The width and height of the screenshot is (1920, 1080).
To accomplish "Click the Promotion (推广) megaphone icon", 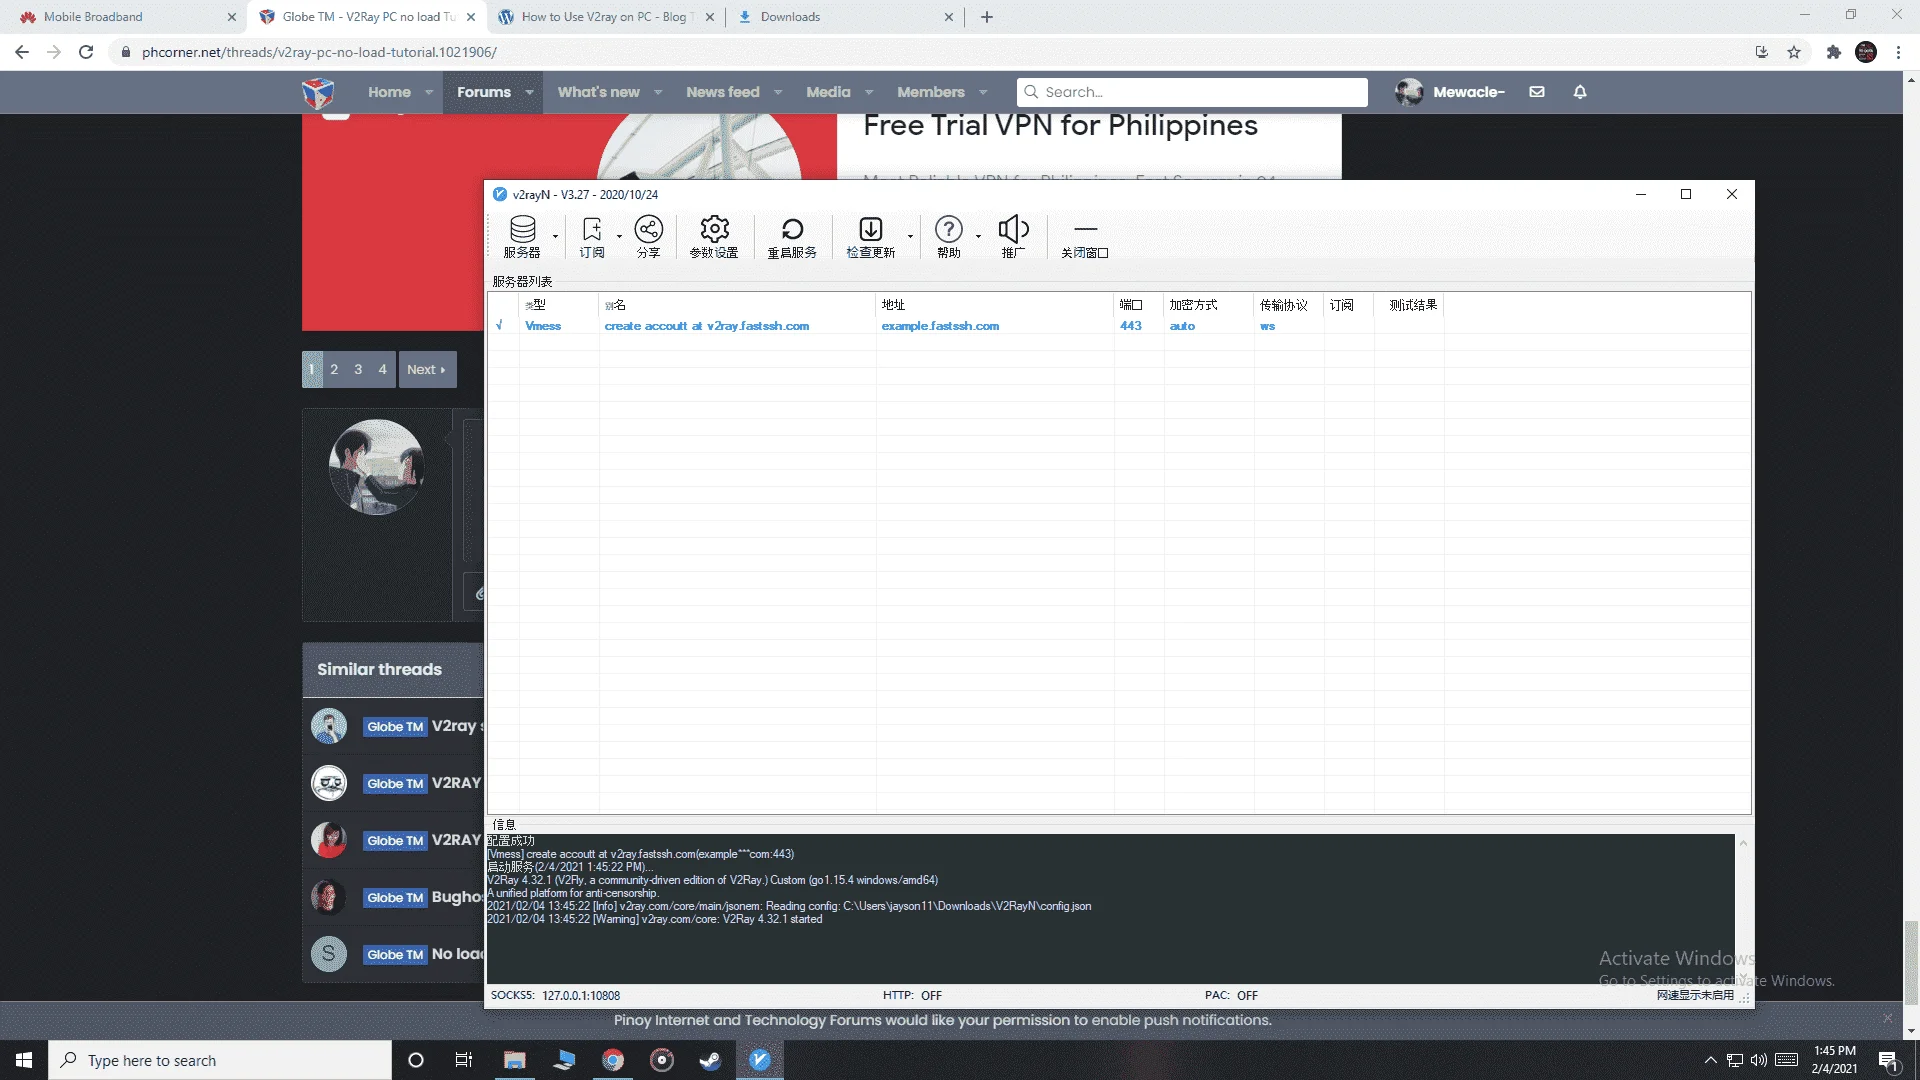I will (x=1013, y=237).
